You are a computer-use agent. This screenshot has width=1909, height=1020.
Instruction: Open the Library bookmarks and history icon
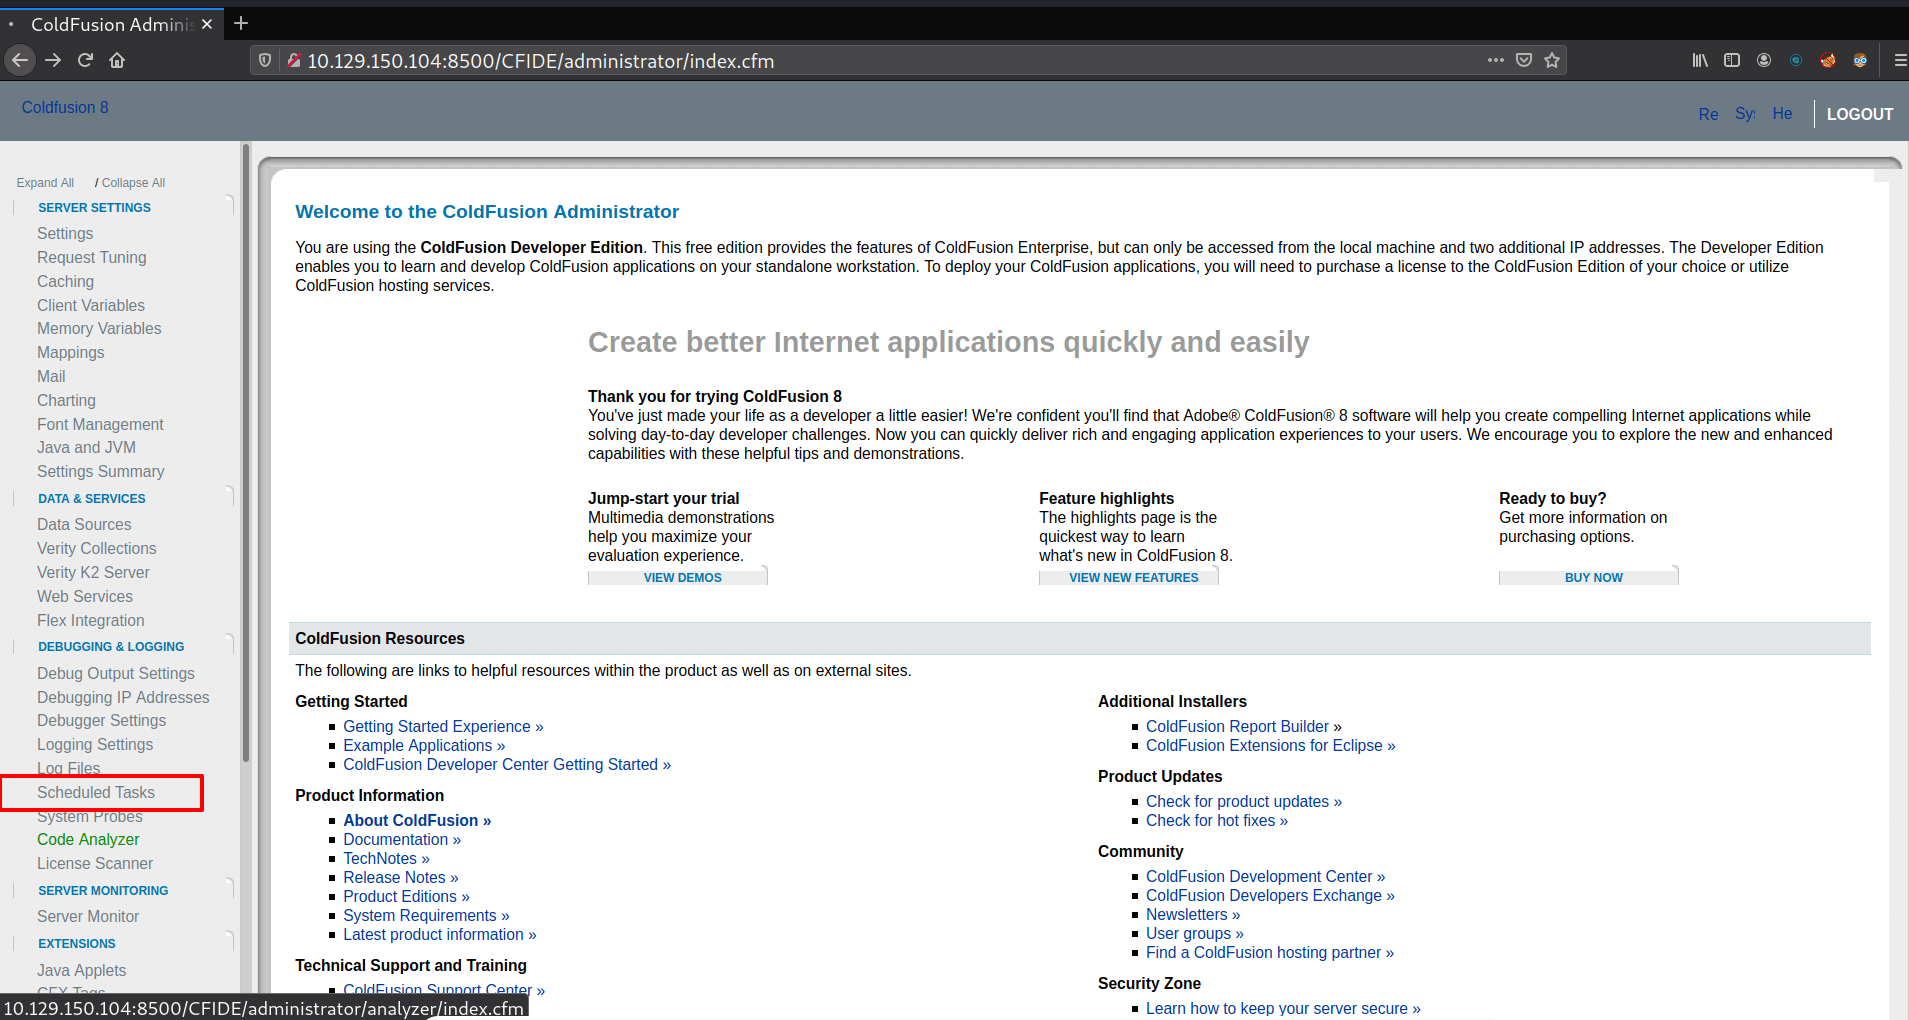tap(1700, 60)
